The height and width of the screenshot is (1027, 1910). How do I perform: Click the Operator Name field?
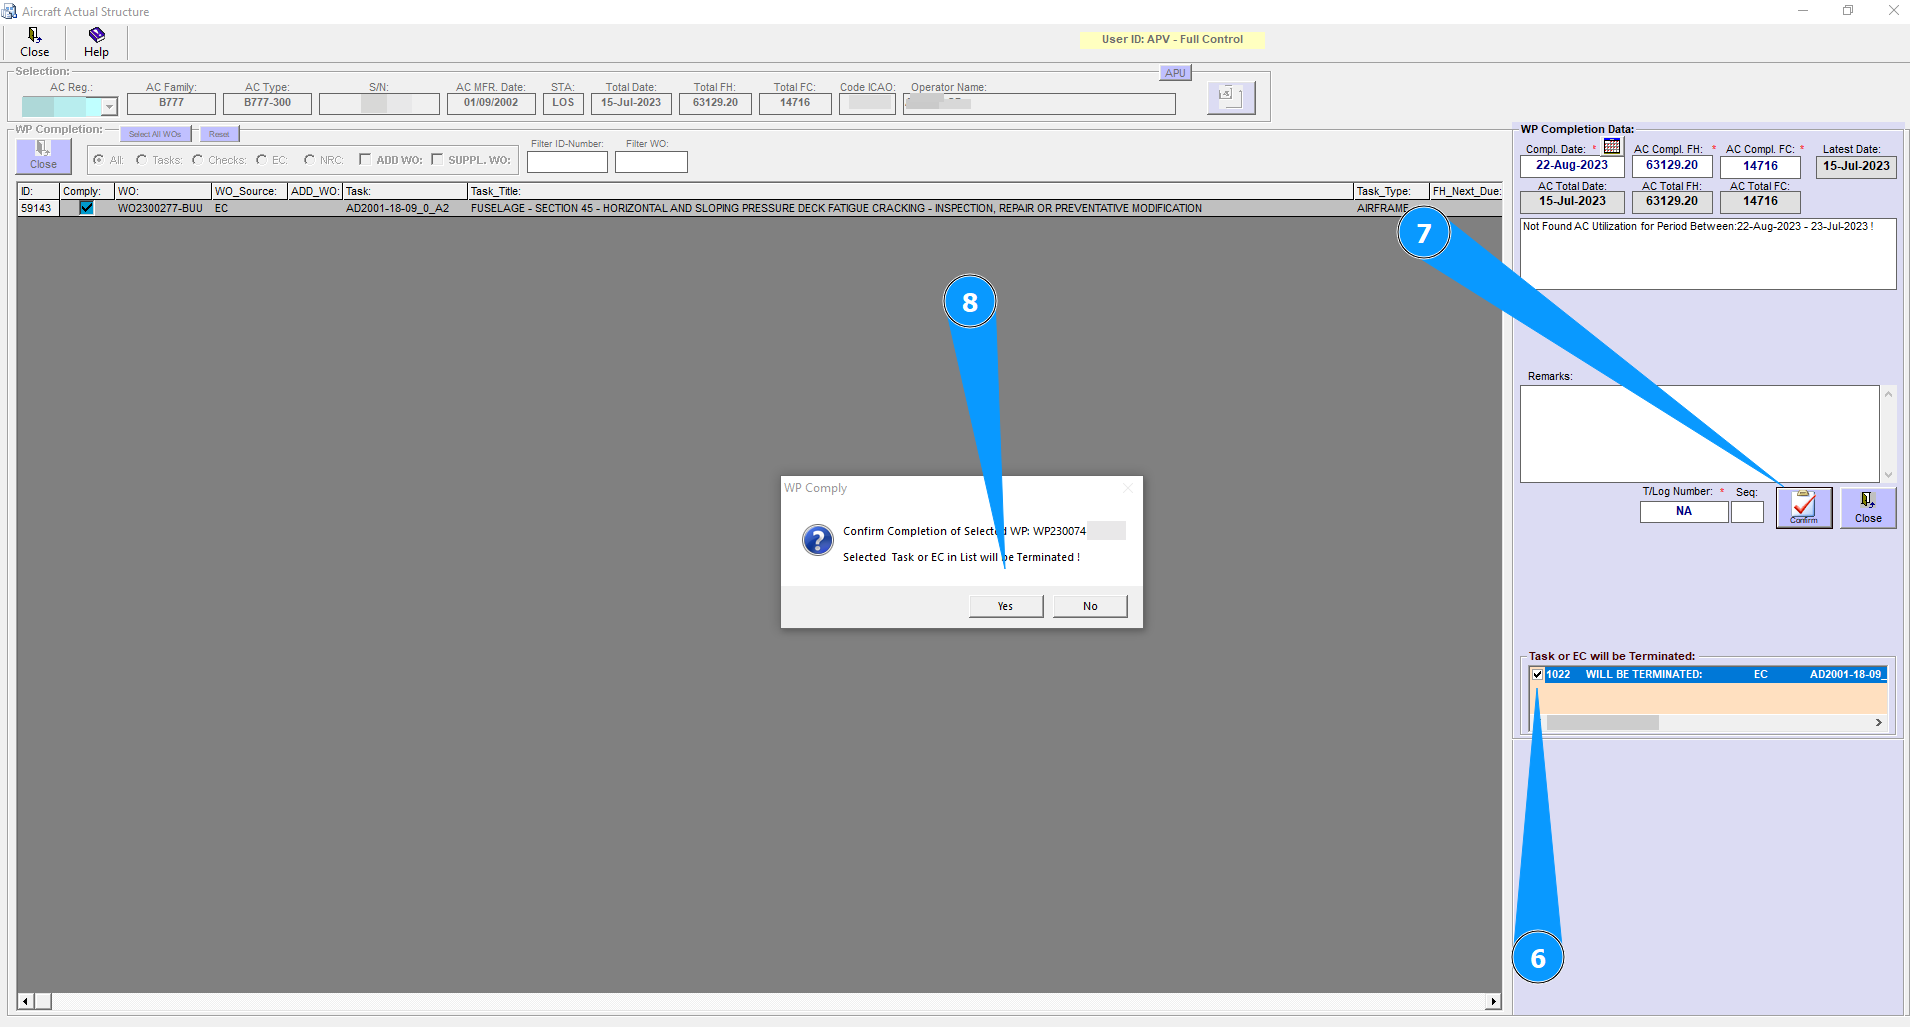1039,103
